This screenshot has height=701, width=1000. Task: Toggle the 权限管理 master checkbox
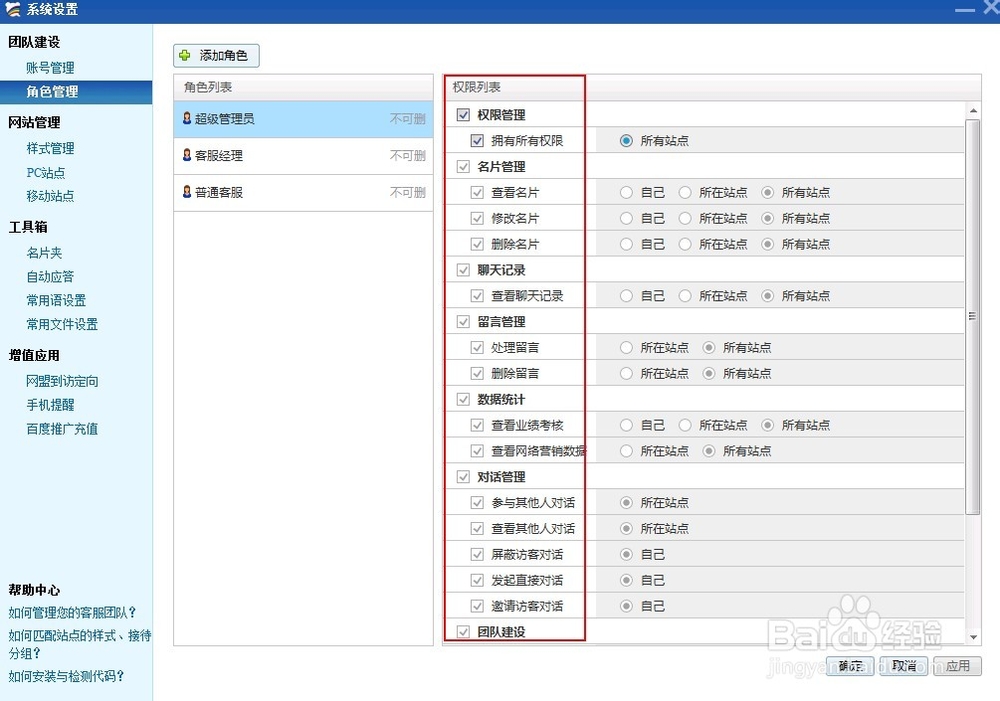point(464,114)
